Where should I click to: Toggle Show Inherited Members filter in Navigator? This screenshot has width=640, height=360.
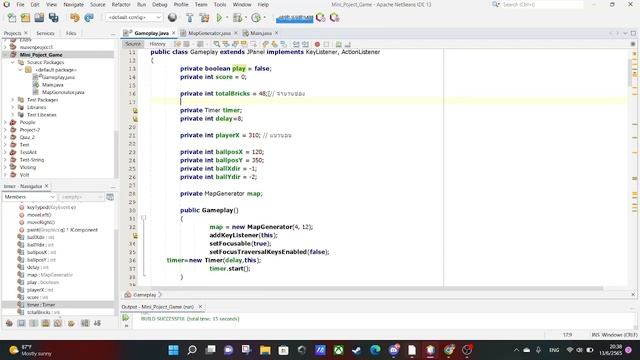tap(9, 323)
